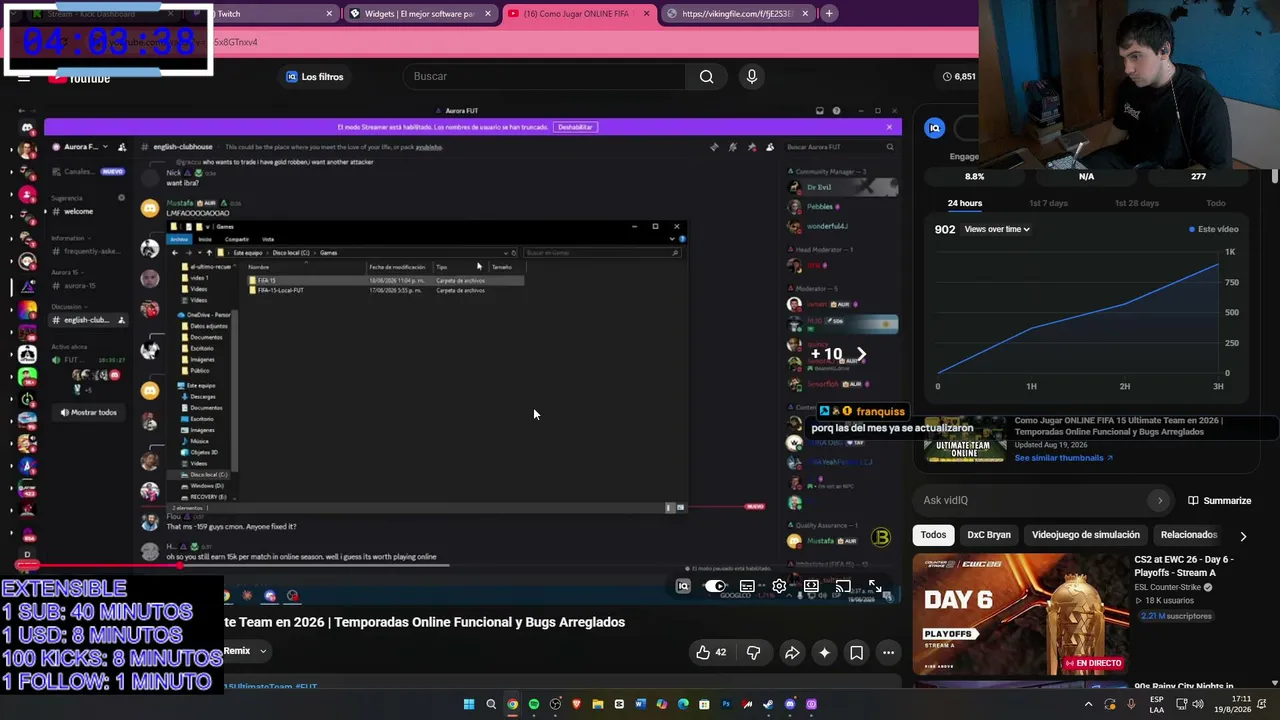Image resolution: width=1280 pixels, height=720 pixels.
Task: Click the vidIQ logo in the side panel
Action: click(x=934, y=128)
